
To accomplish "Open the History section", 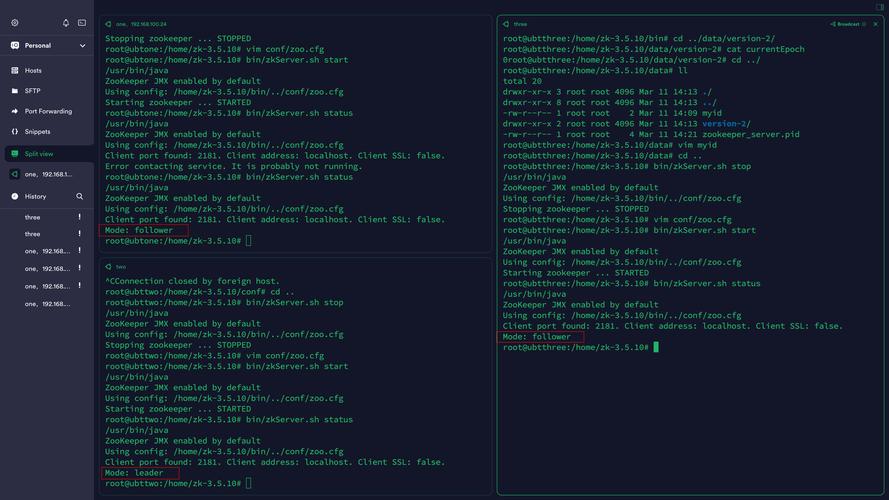I will [36, 197].
